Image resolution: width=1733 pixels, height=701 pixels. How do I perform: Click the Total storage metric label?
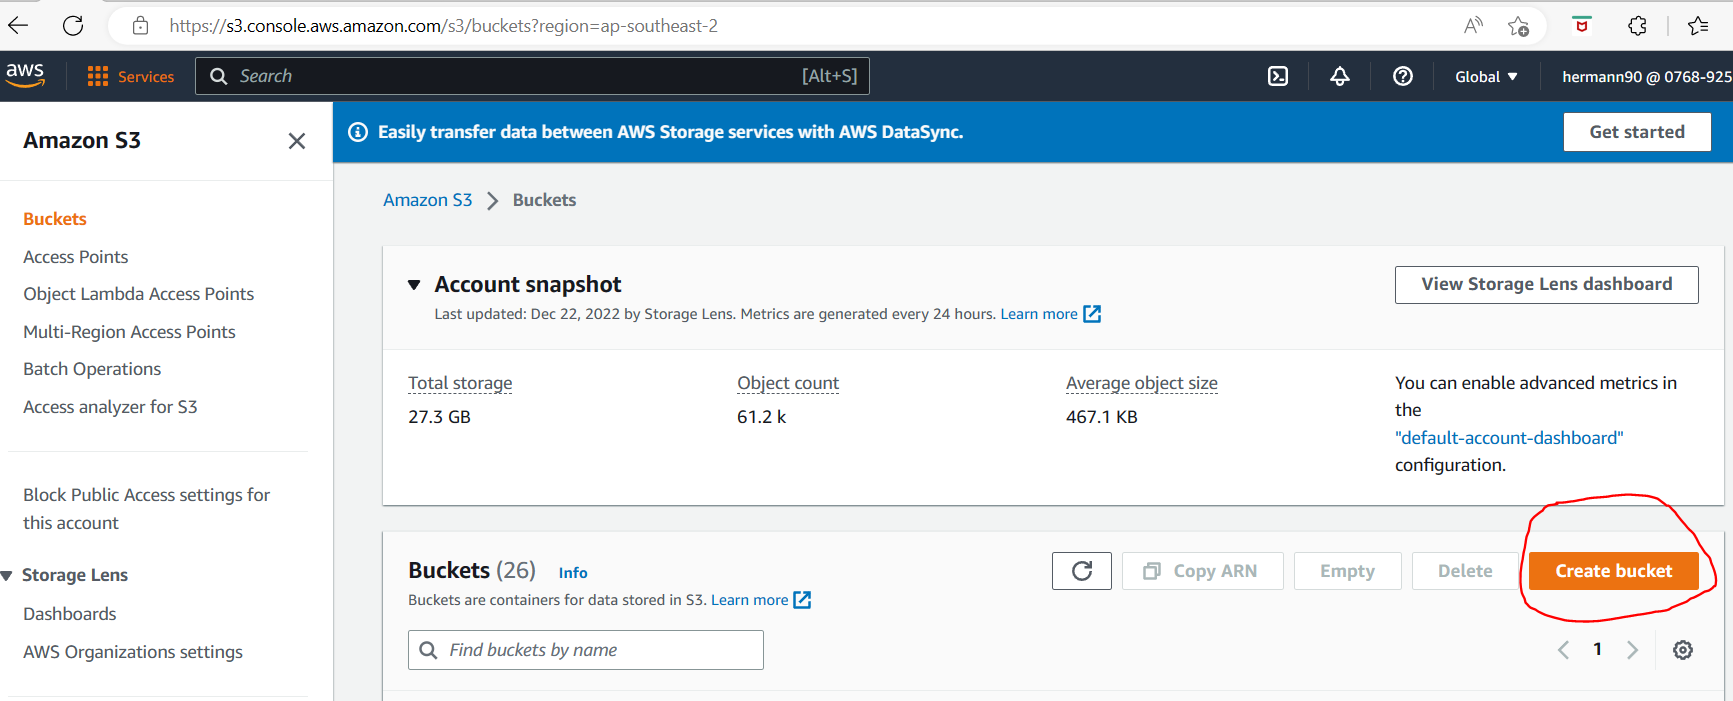pos(460,383)
